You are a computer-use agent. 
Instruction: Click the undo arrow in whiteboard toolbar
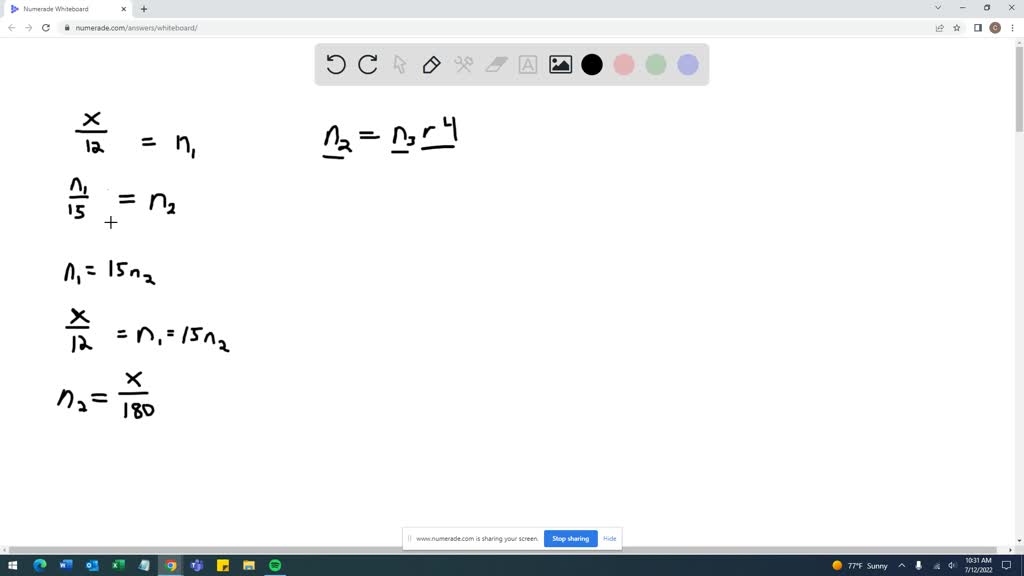click(336, 65)
